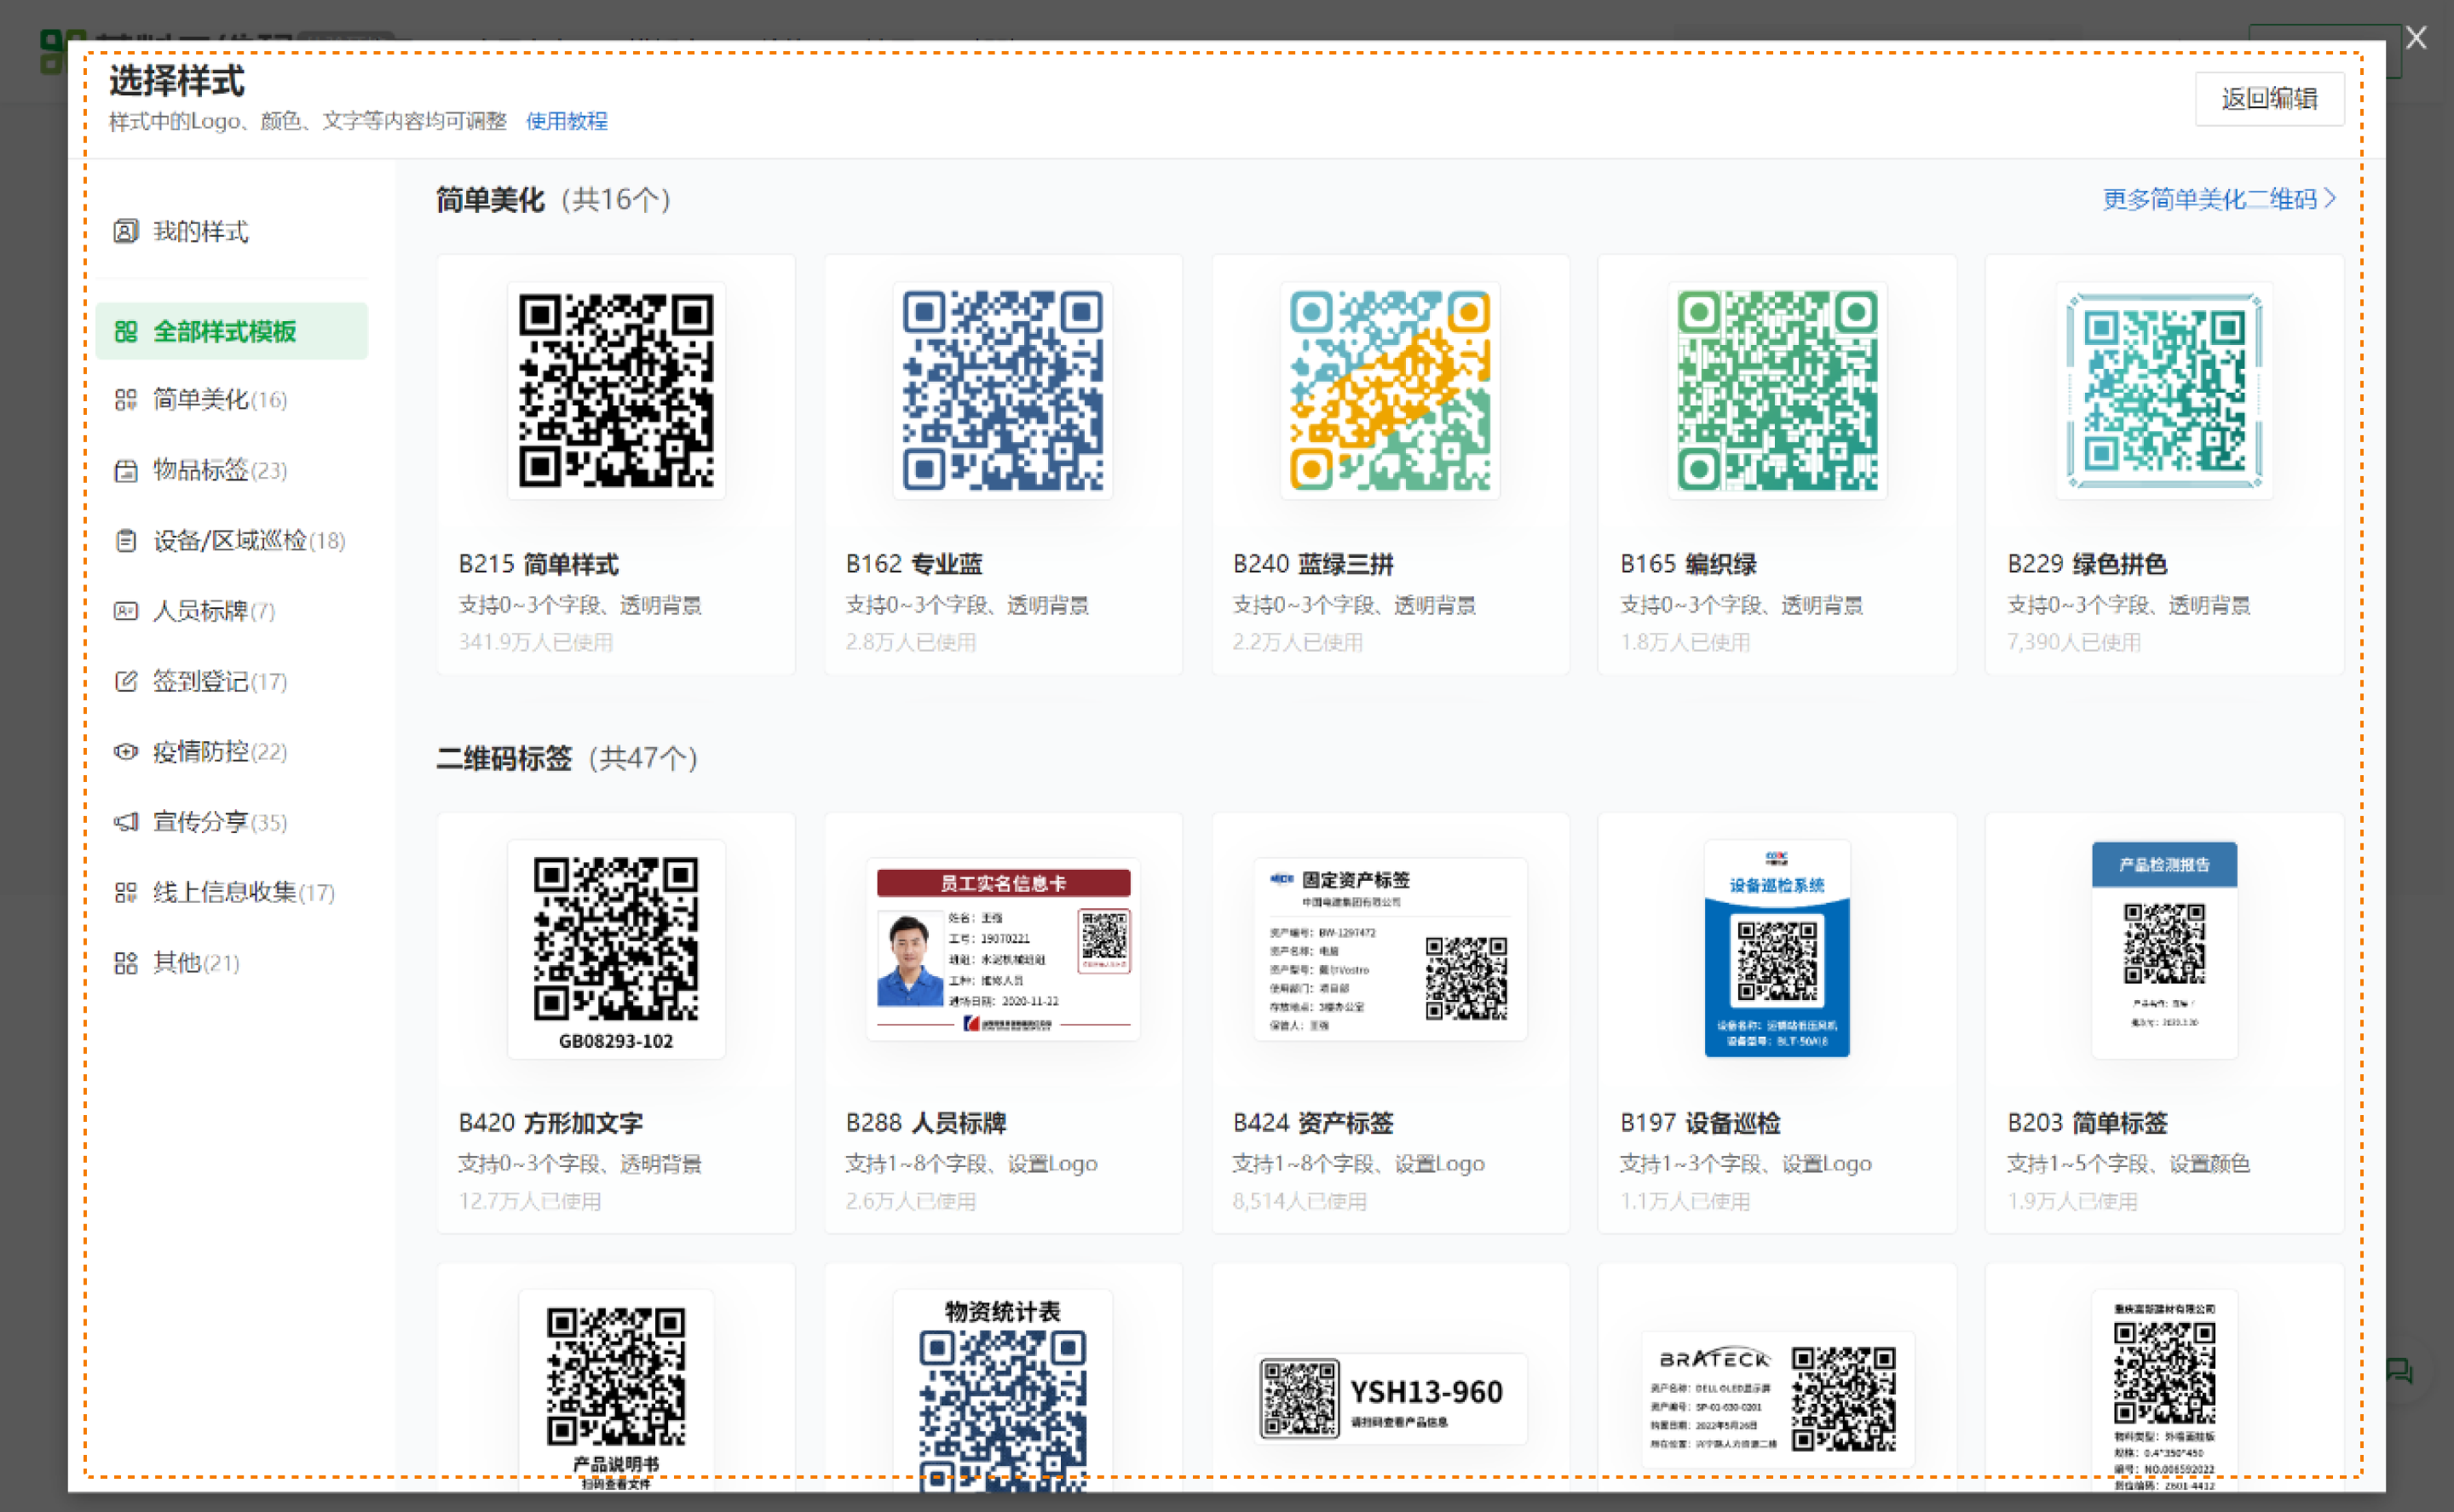Open 签到登记(17) category
The image size is (2454, 1512).
coord(232,681)
